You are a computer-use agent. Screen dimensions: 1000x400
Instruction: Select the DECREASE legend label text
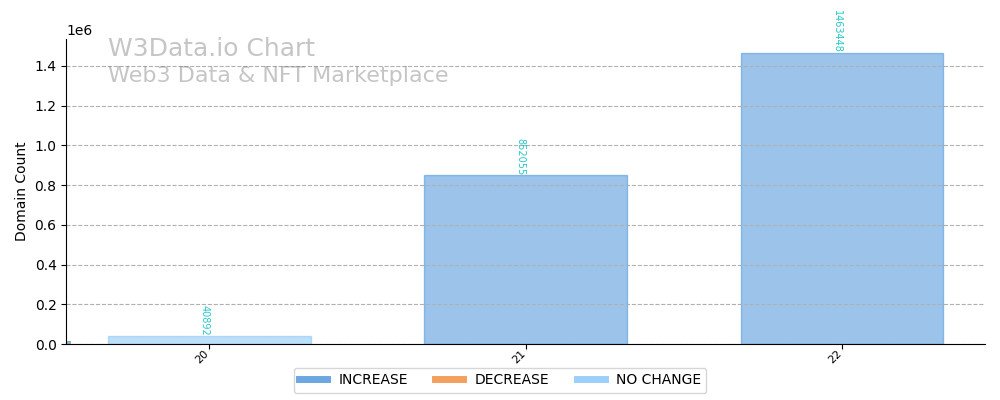click(511, 380)
